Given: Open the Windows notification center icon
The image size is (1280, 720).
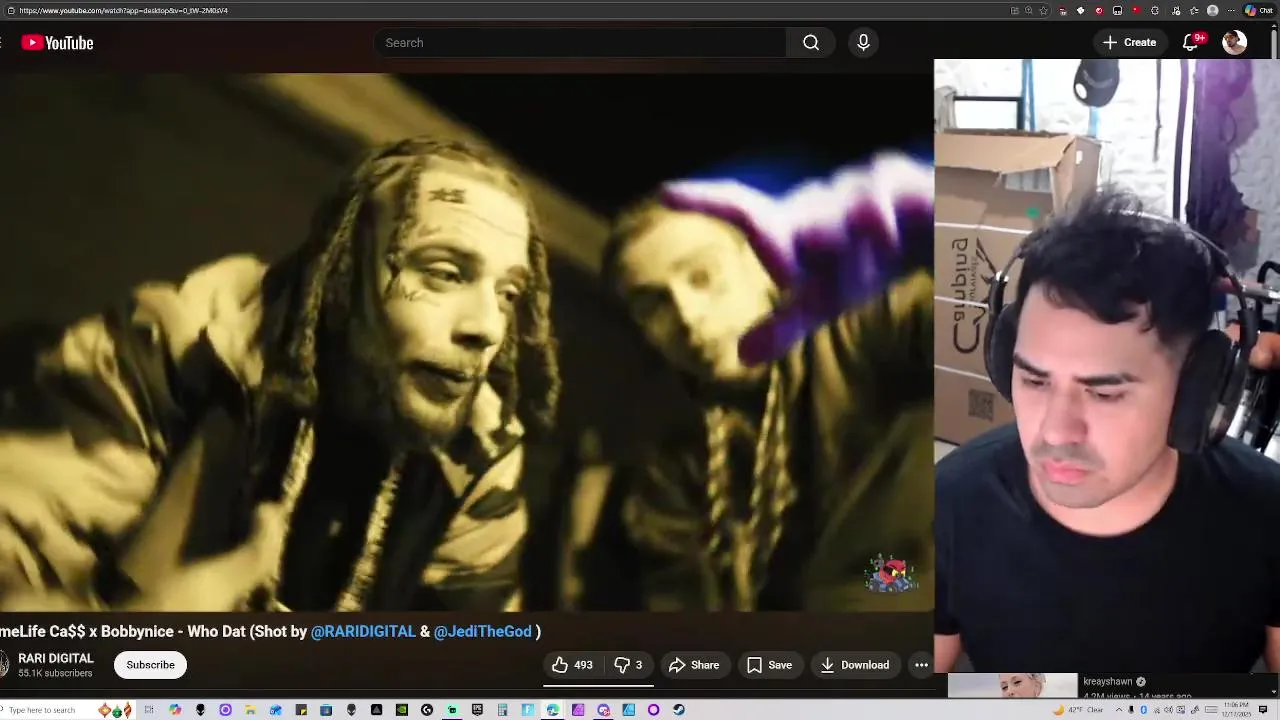Looking at the screenshot, I should point(1263,710).
